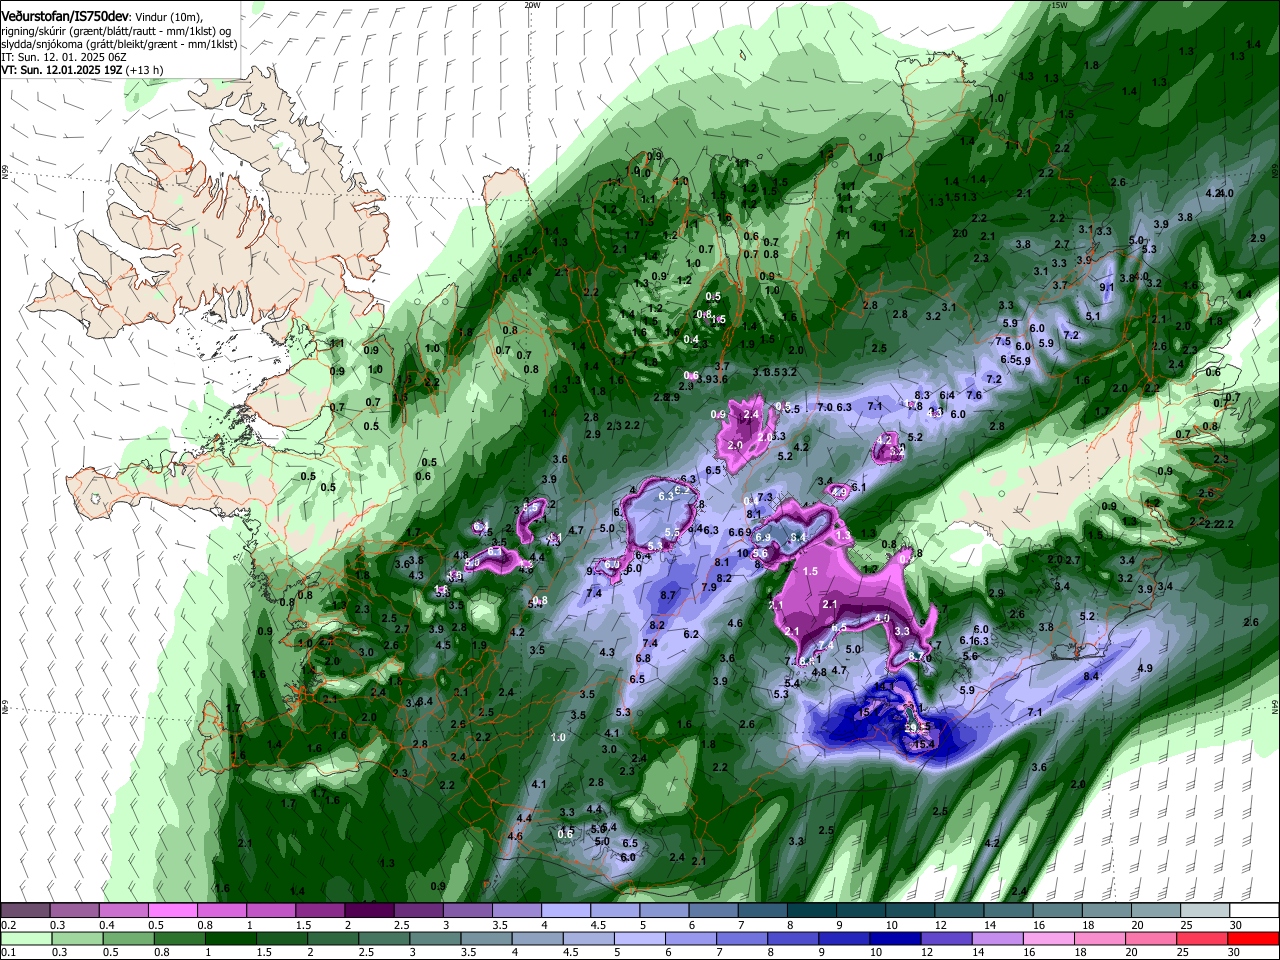Pick the 1.5 green swatch in the lower legend row
Viewport: 1280px width, 960px height.
[x=282, y=938]
